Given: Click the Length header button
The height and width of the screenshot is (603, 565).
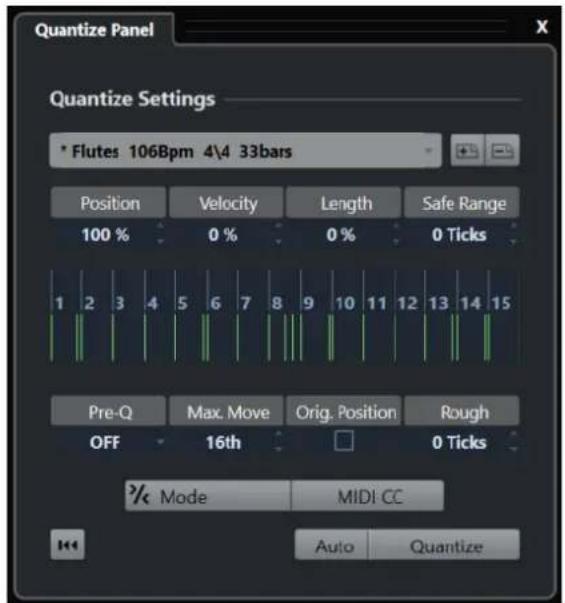Looking at the screenshot, I should tap(343, 203).
